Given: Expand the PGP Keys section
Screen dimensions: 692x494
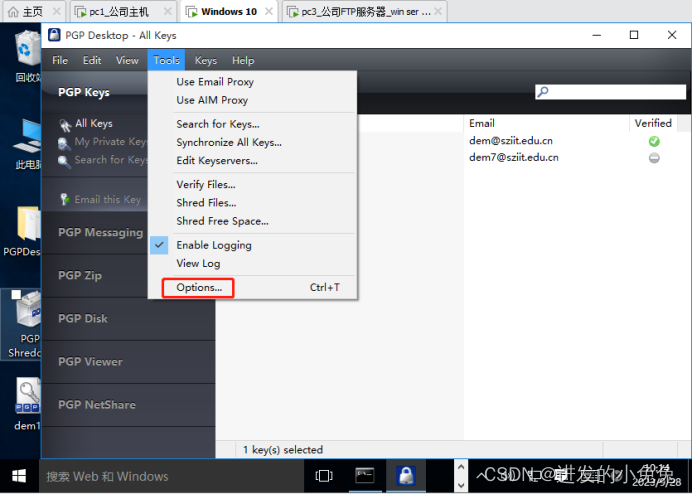Looking at the screenshot, I should click(84, 93).
